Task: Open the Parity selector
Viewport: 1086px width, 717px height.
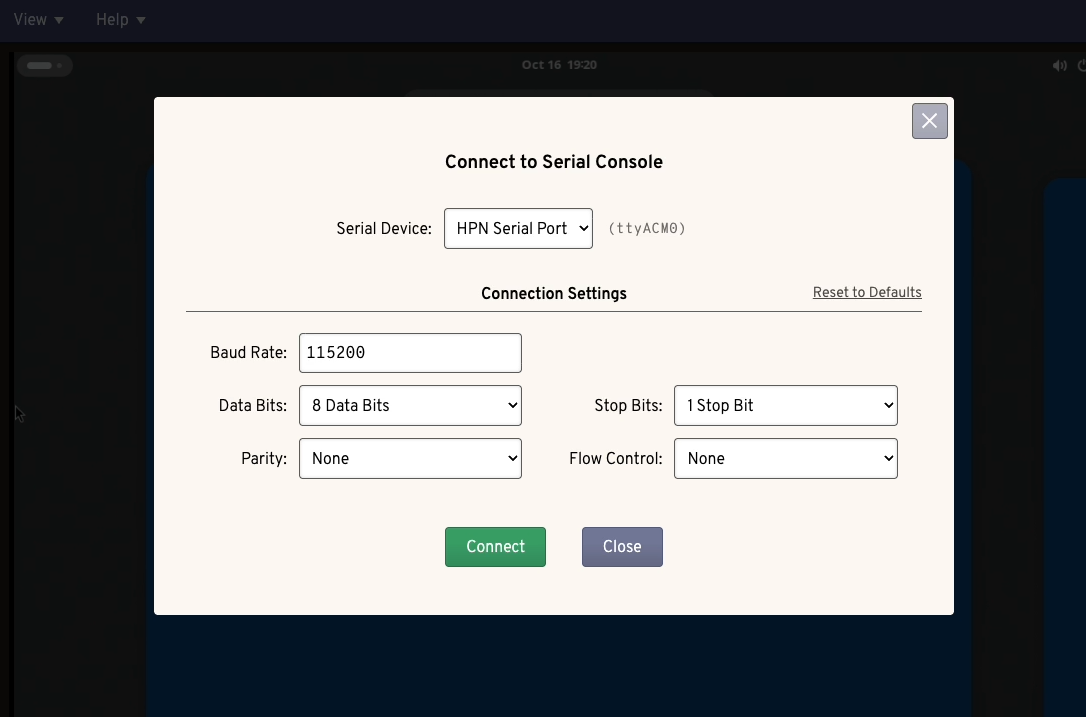Action: click(410, 458)
